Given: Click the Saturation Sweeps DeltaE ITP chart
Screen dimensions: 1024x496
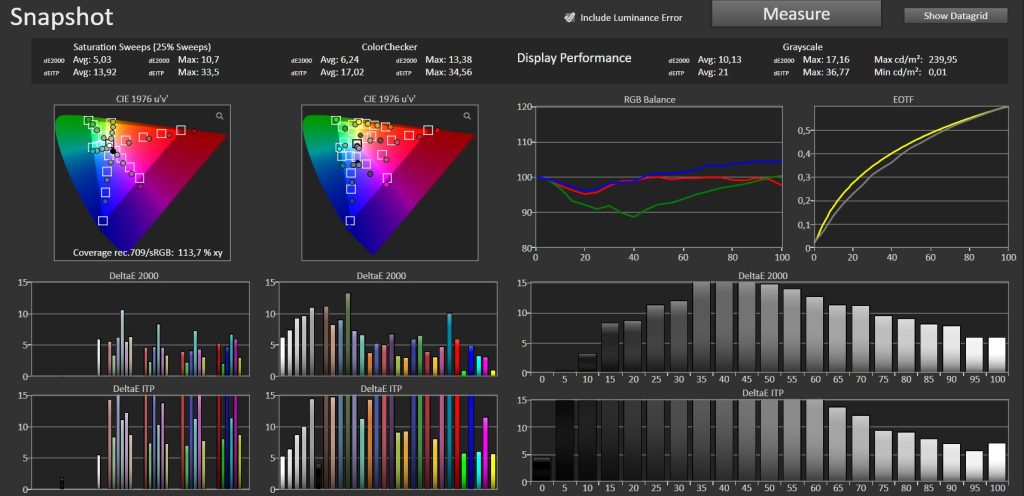Looking at the screenshot, I should [140, 442].
